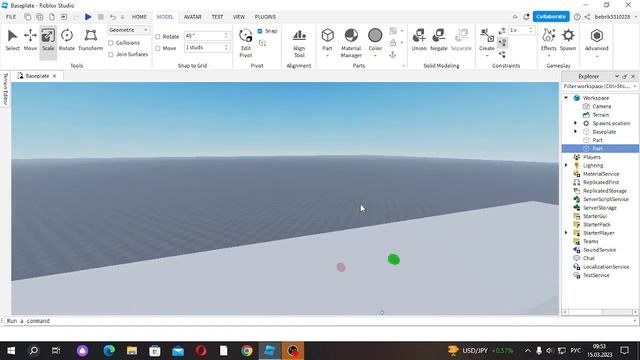Viewport: 640px width, 360px height.
Task: Open the Explorer panel options dropdown
Action: [x=617, y=76]
